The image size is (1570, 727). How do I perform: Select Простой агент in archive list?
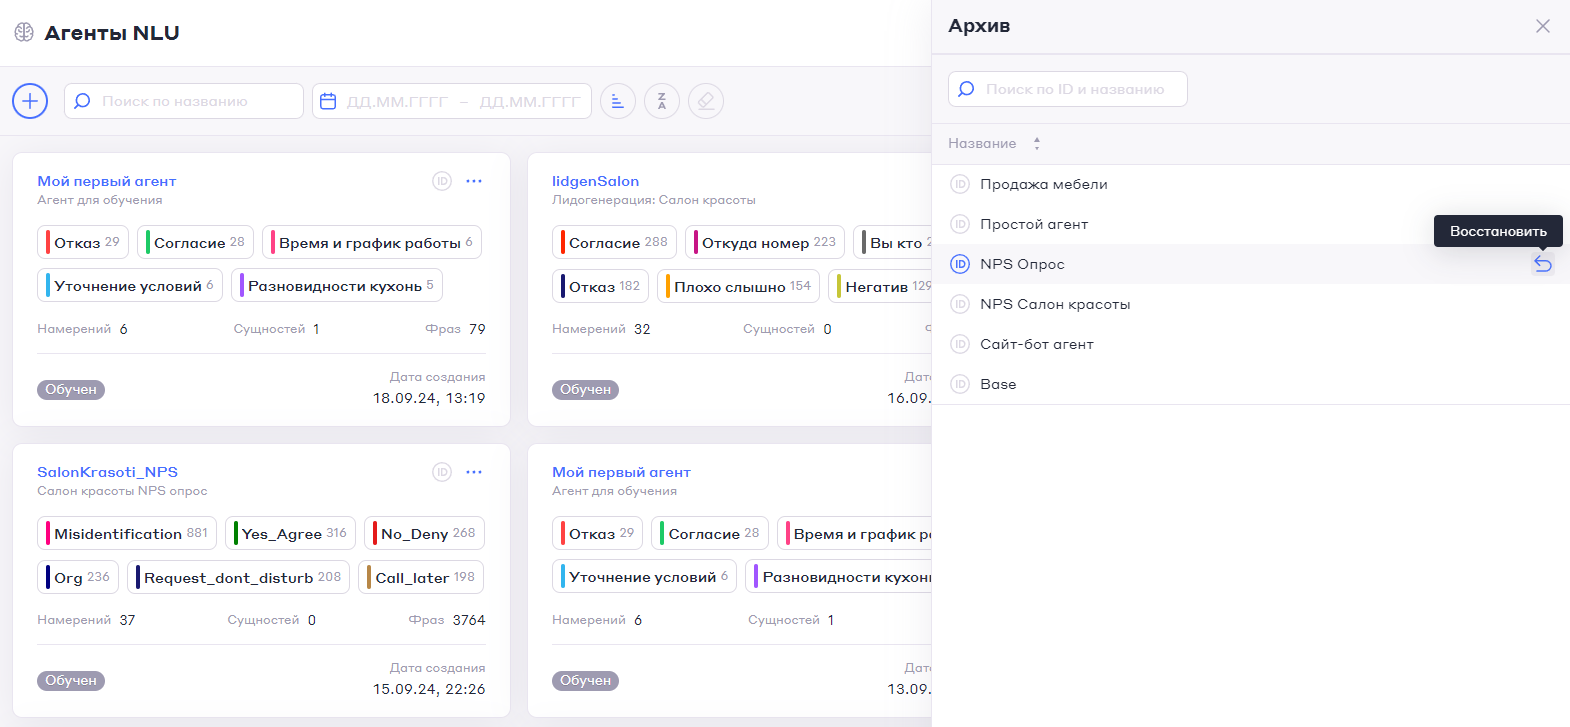[x=1034, y=224]
